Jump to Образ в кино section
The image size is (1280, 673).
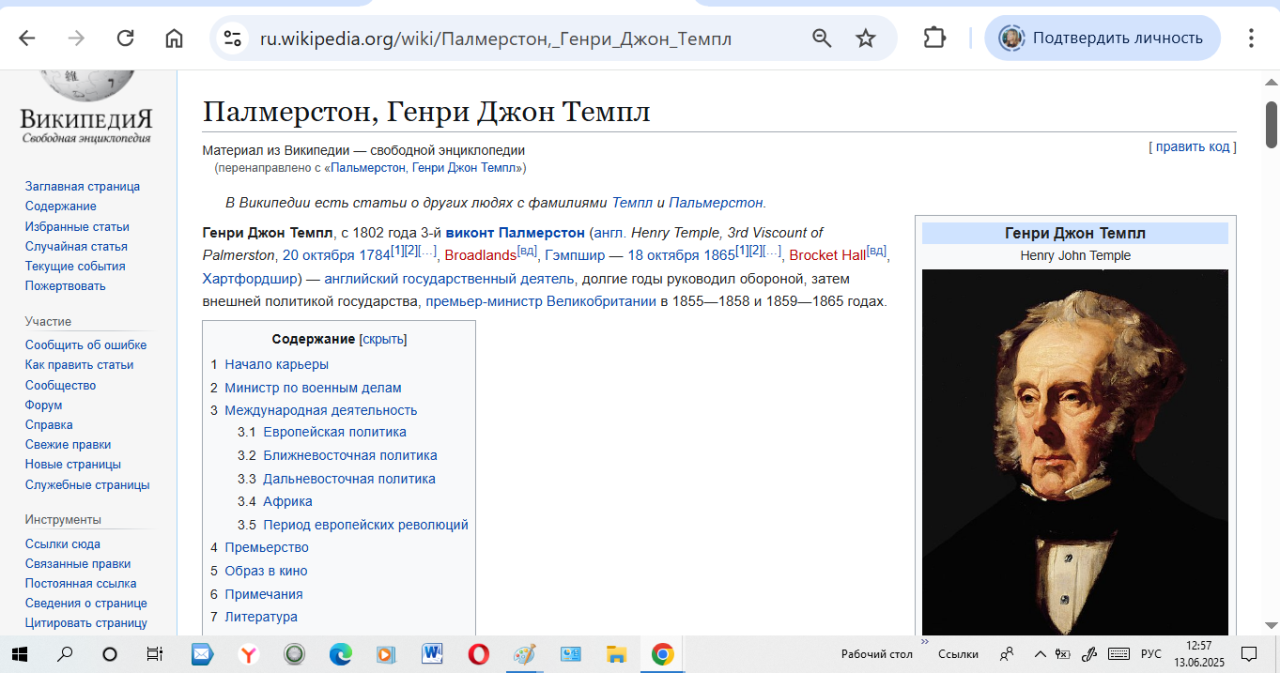pos(266,571)
